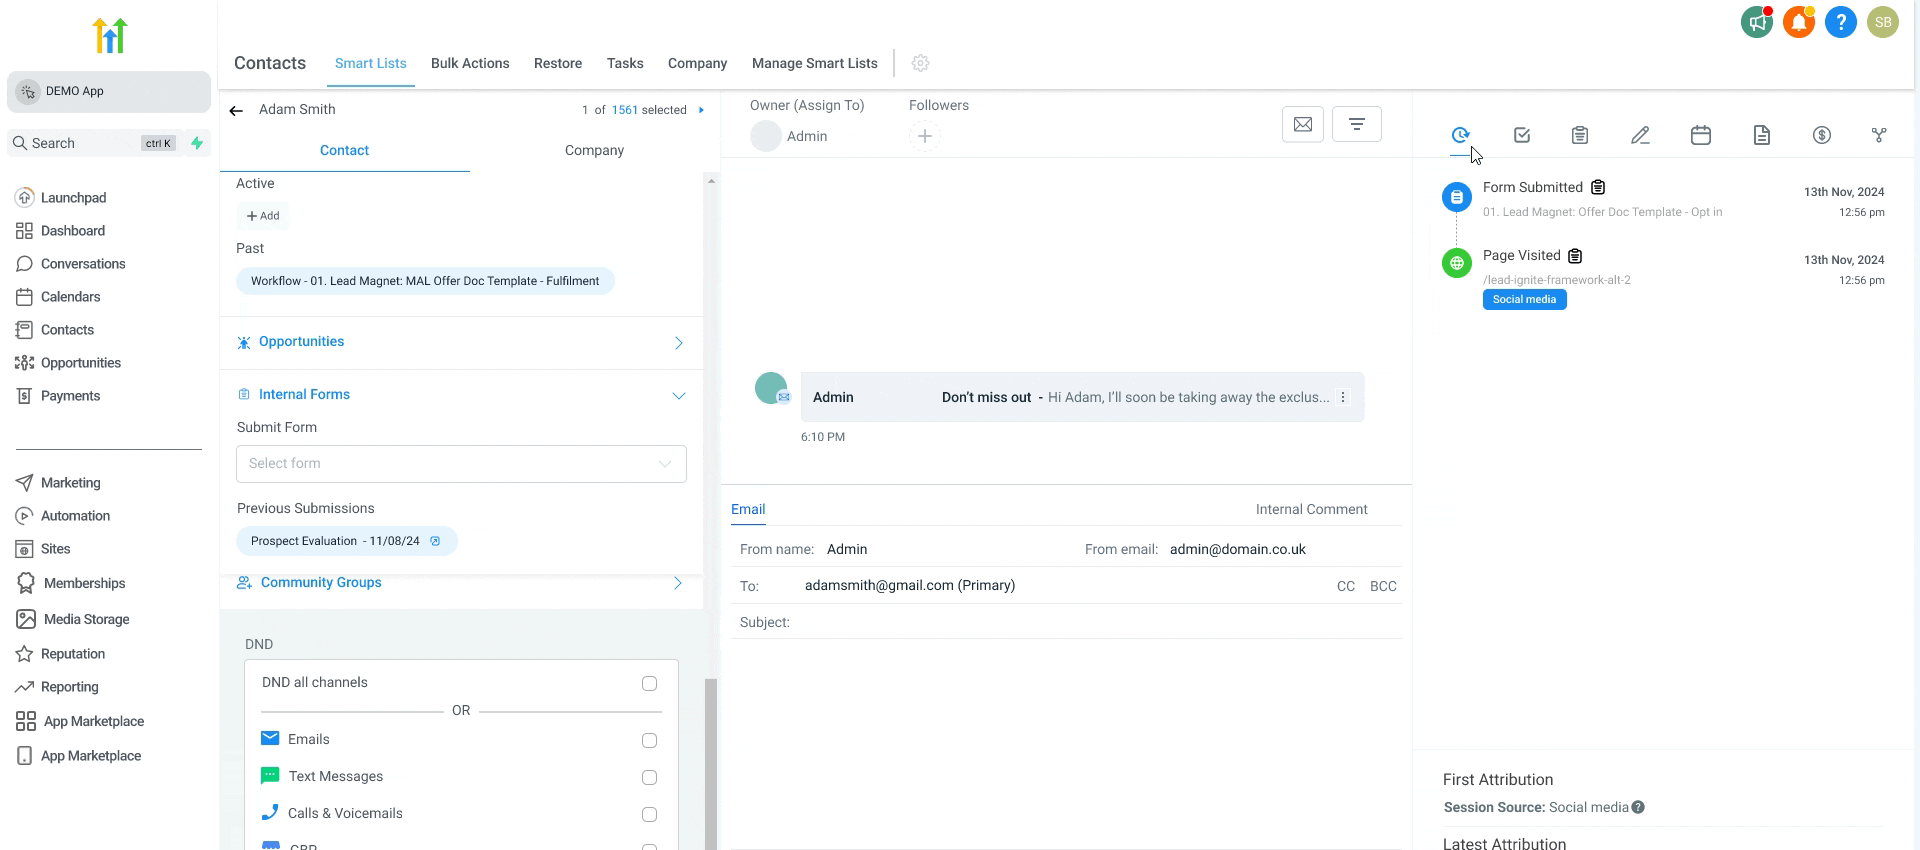This screenshot has height=850, width=1920.
Task: Add CC recipients to the email
Action: point(1346,586)
